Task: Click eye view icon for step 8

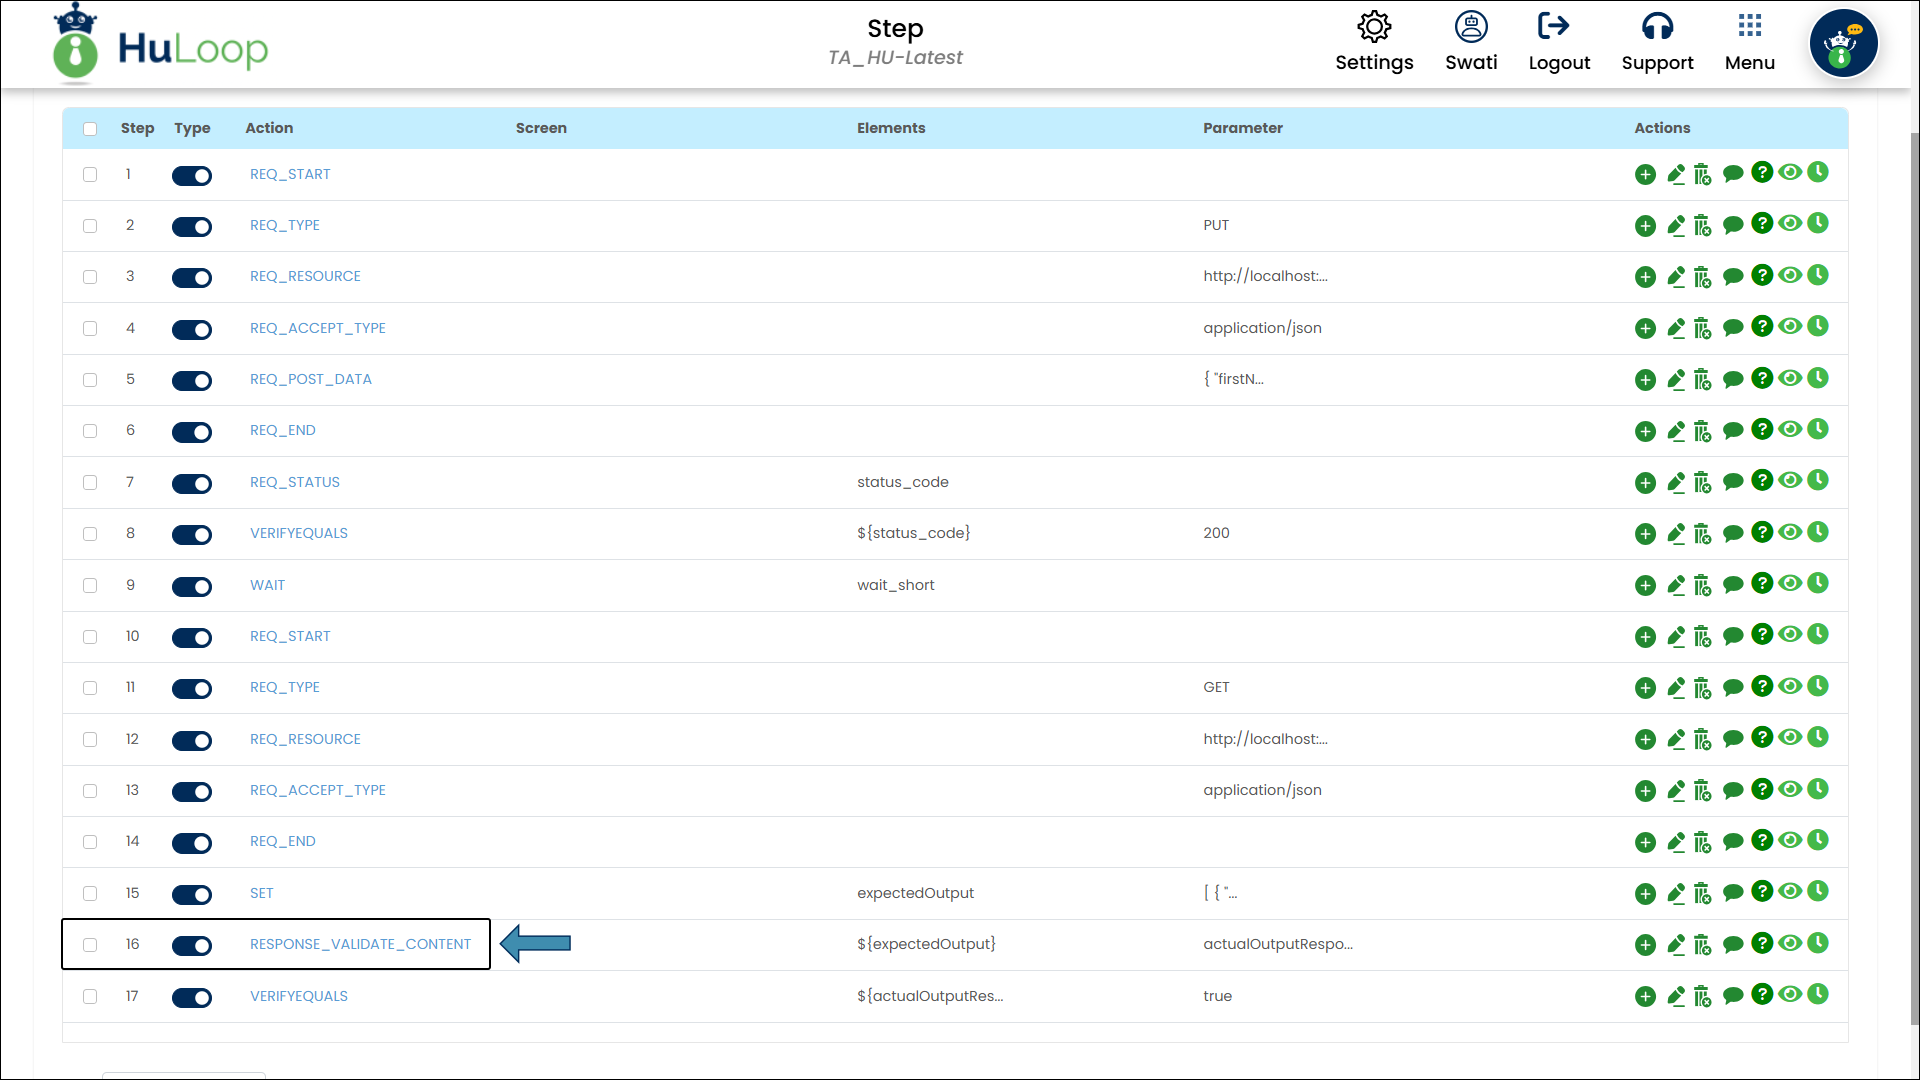Action: 1790,532
